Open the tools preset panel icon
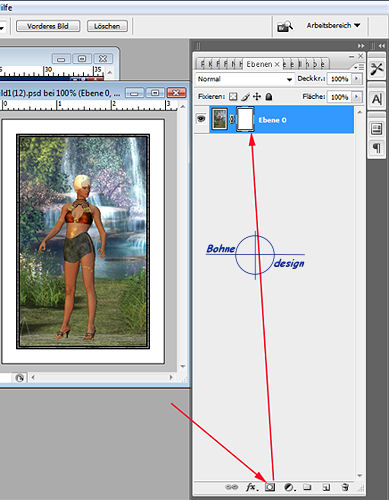Image resolution: width=389 pixels, height=500 pixels. [x=377, y=69]
